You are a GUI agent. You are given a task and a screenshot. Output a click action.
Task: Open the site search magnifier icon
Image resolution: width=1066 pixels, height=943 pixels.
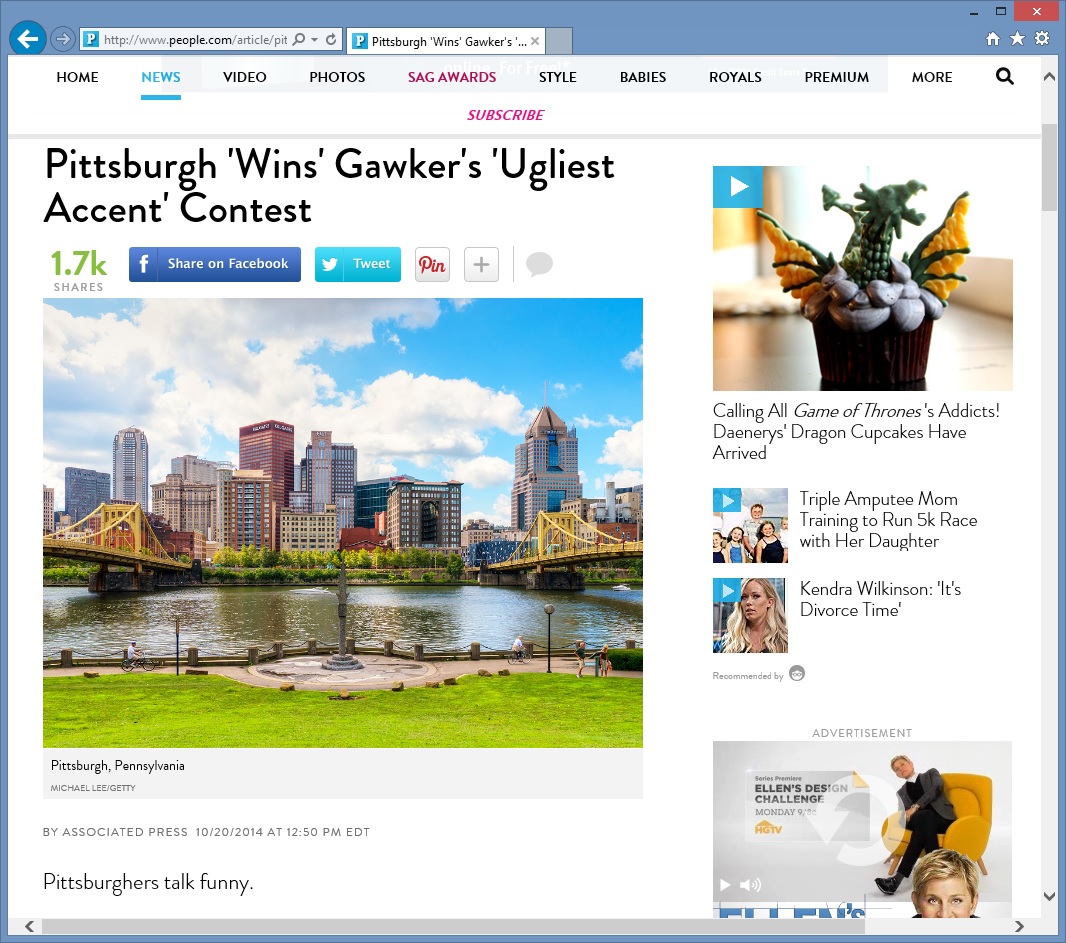1005,76
